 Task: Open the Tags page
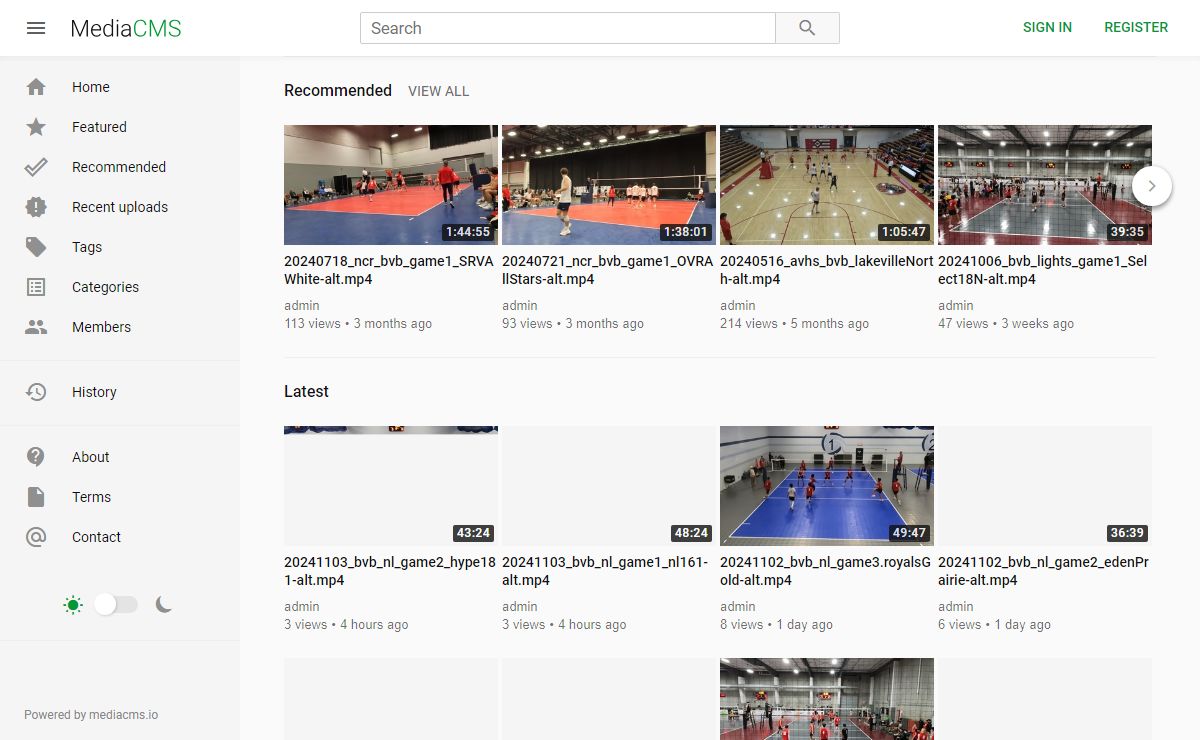pos(120,247)
